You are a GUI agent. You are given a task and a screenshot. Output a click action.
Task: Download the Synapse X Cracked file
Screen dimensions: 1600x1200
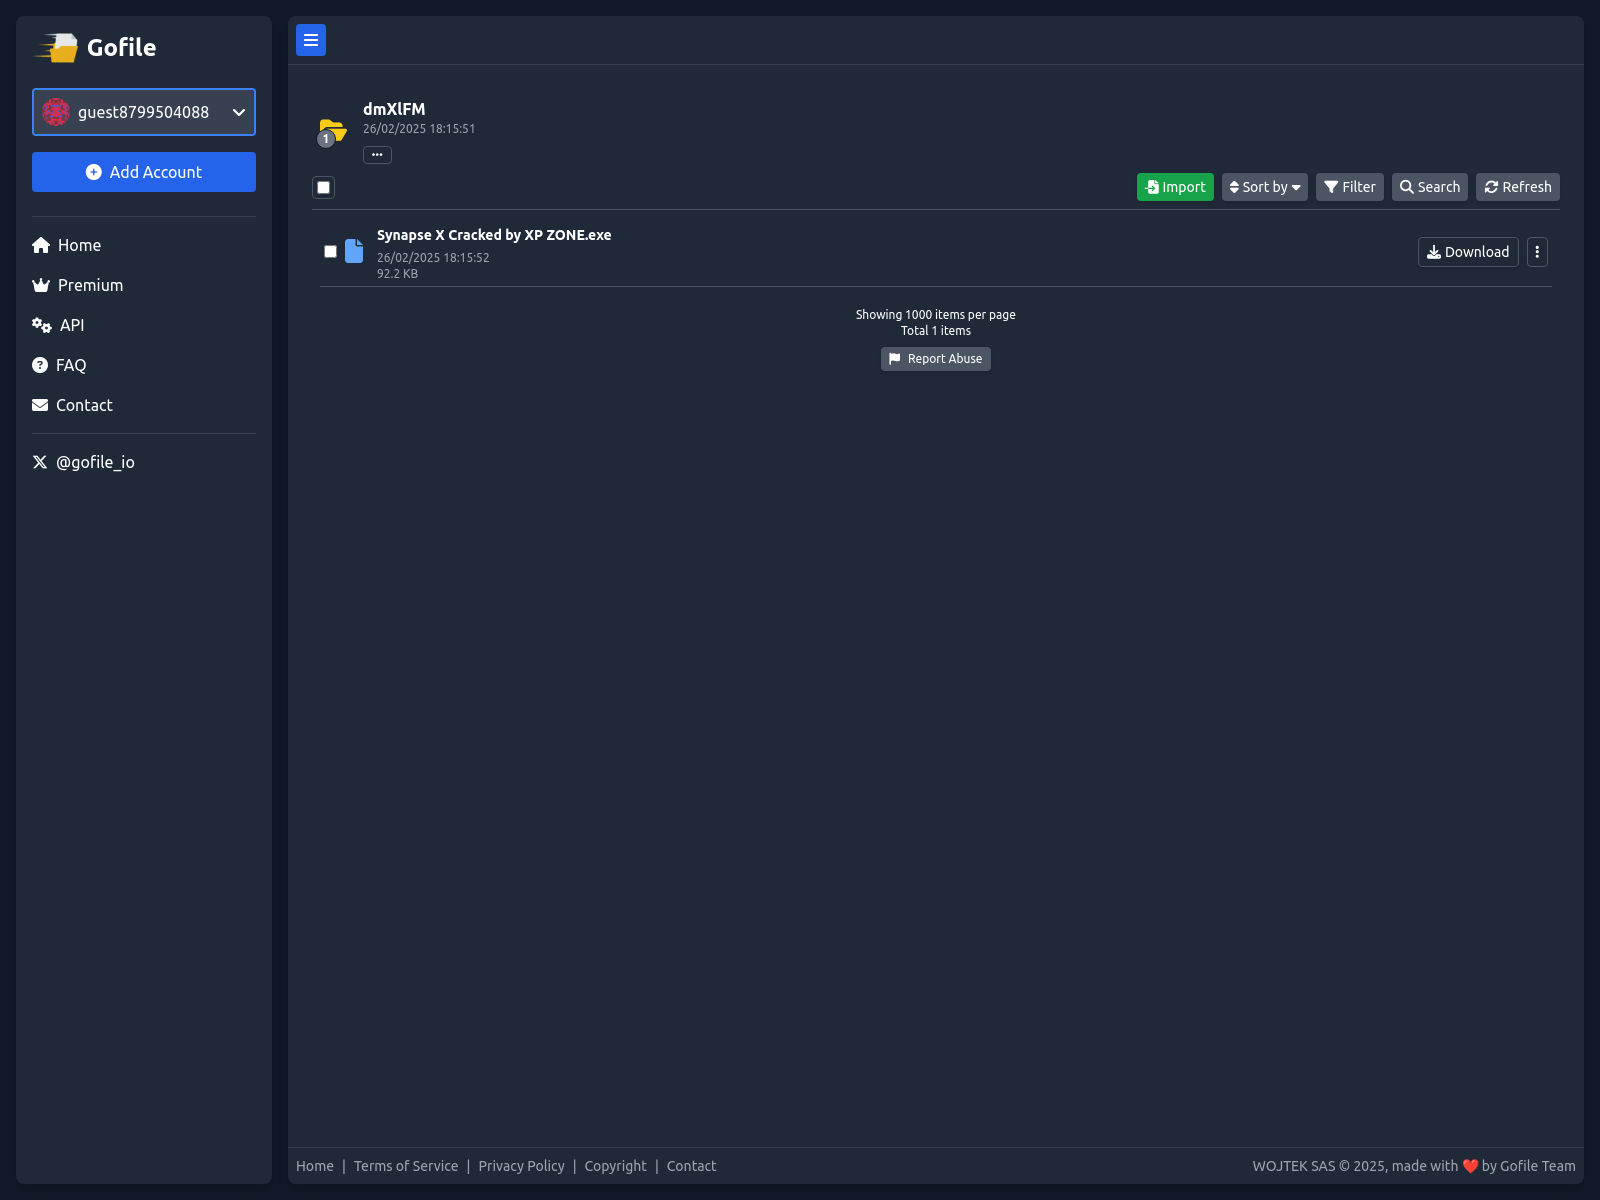point(1468,252)
